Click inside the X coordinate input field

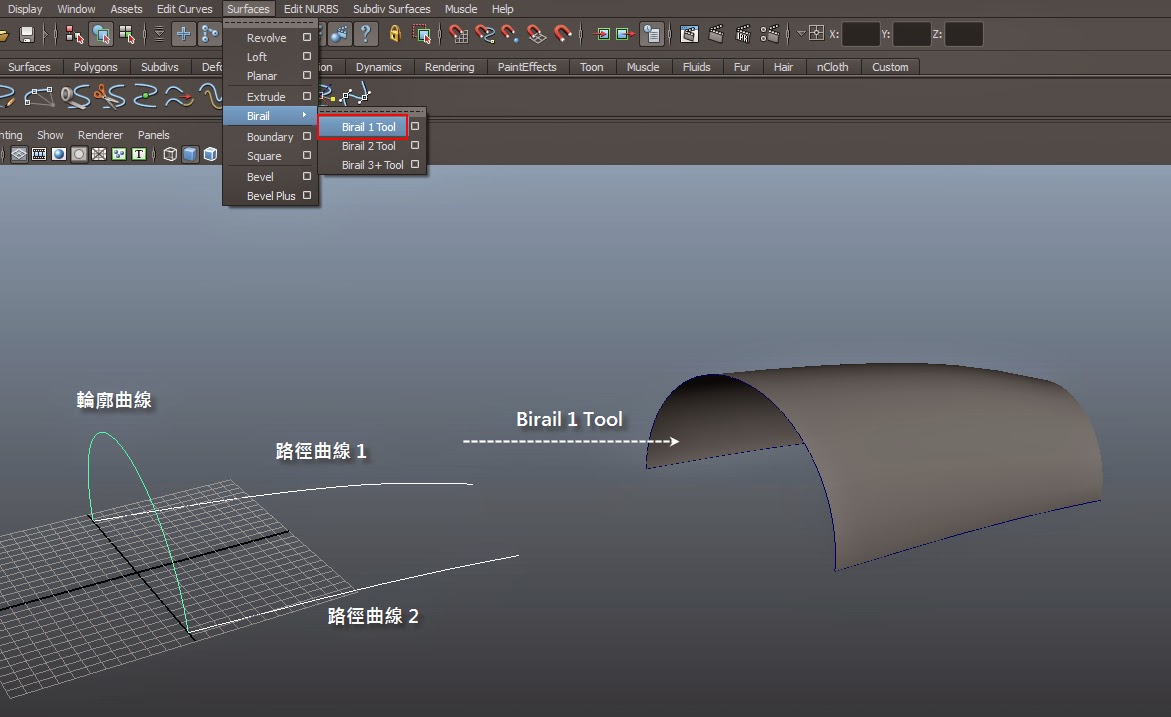pos(860,33)
